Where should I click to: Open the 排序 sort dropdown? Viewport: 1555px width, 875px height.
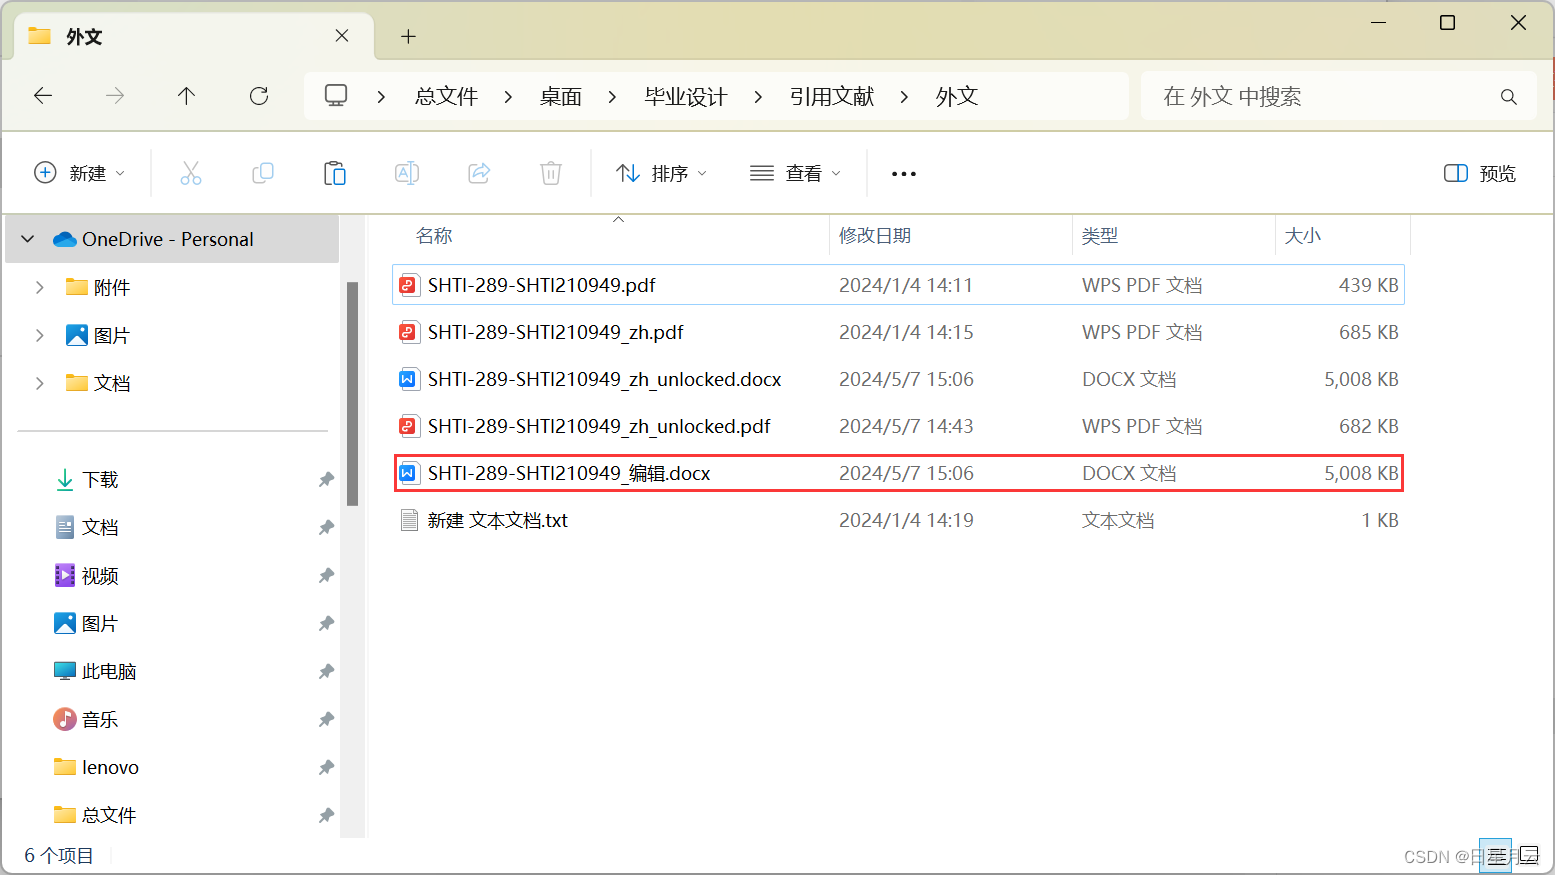[662, 173]
